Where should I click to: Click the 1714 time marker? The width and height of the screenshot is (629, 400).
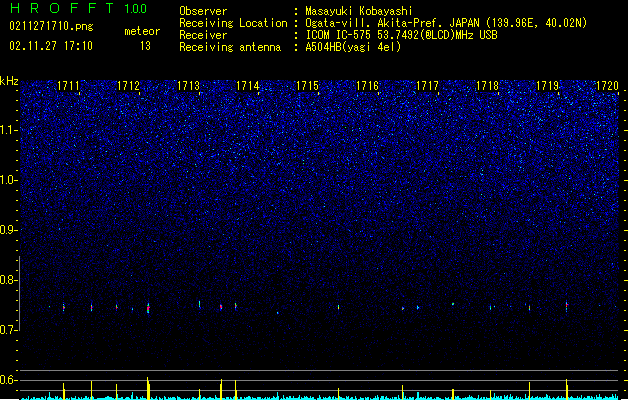click(248, 86)
